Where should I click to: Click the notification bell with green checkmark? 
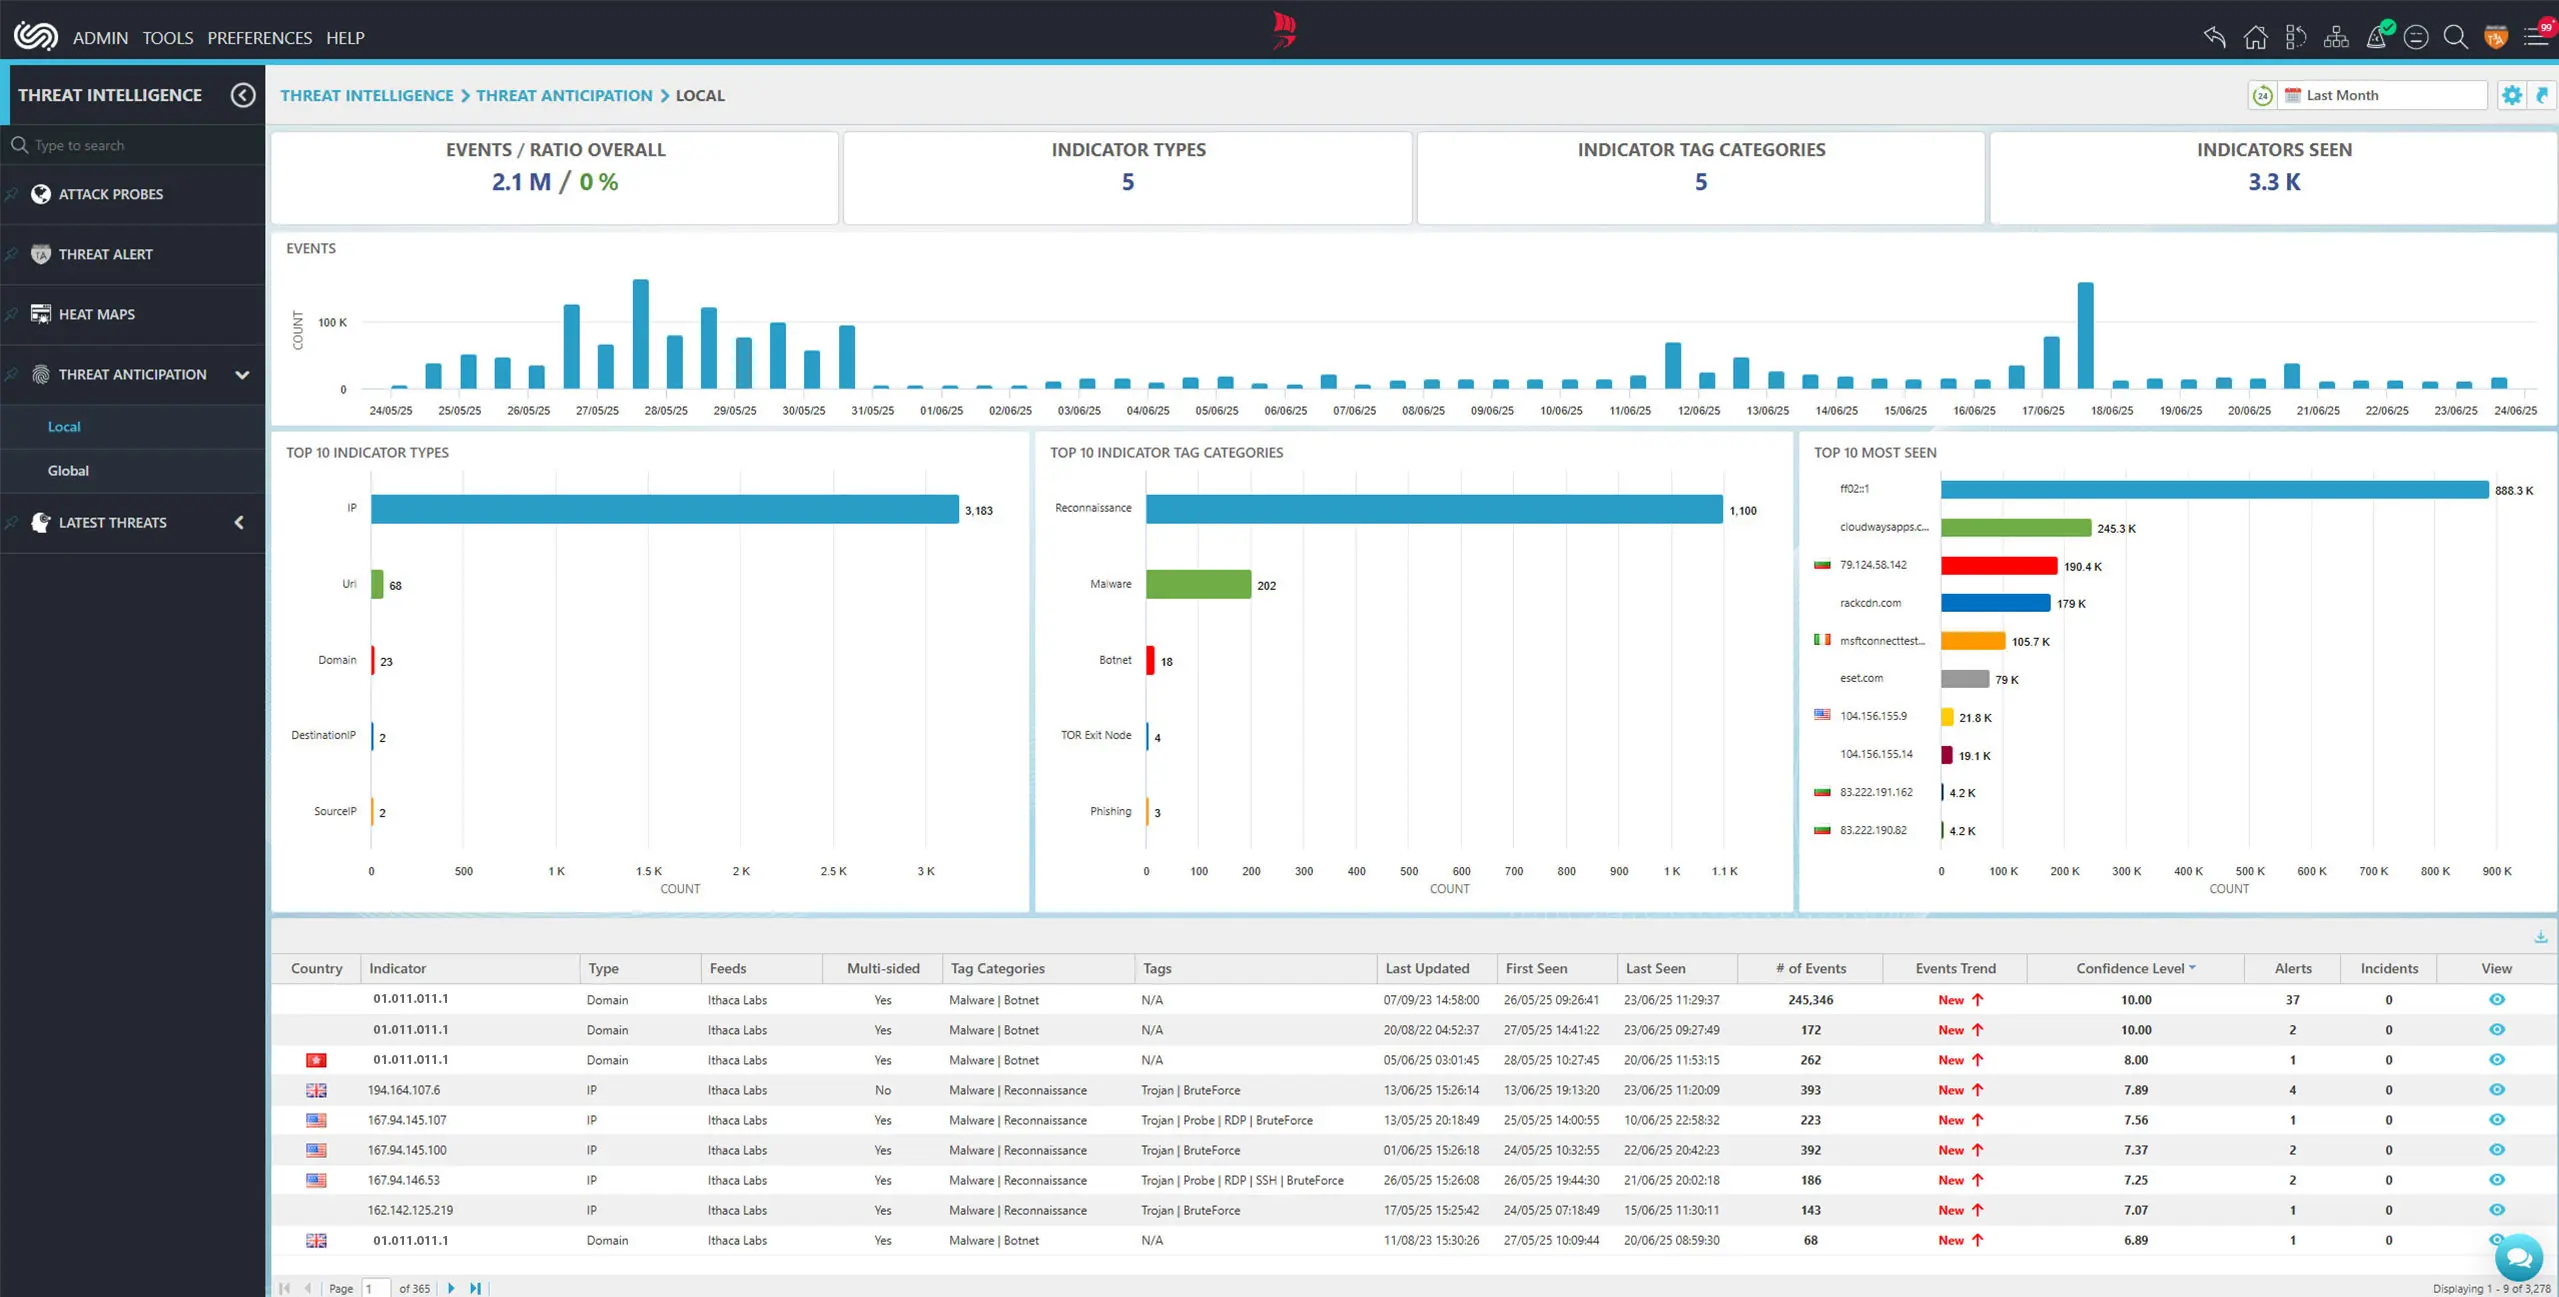click(x=2378, y=37)
